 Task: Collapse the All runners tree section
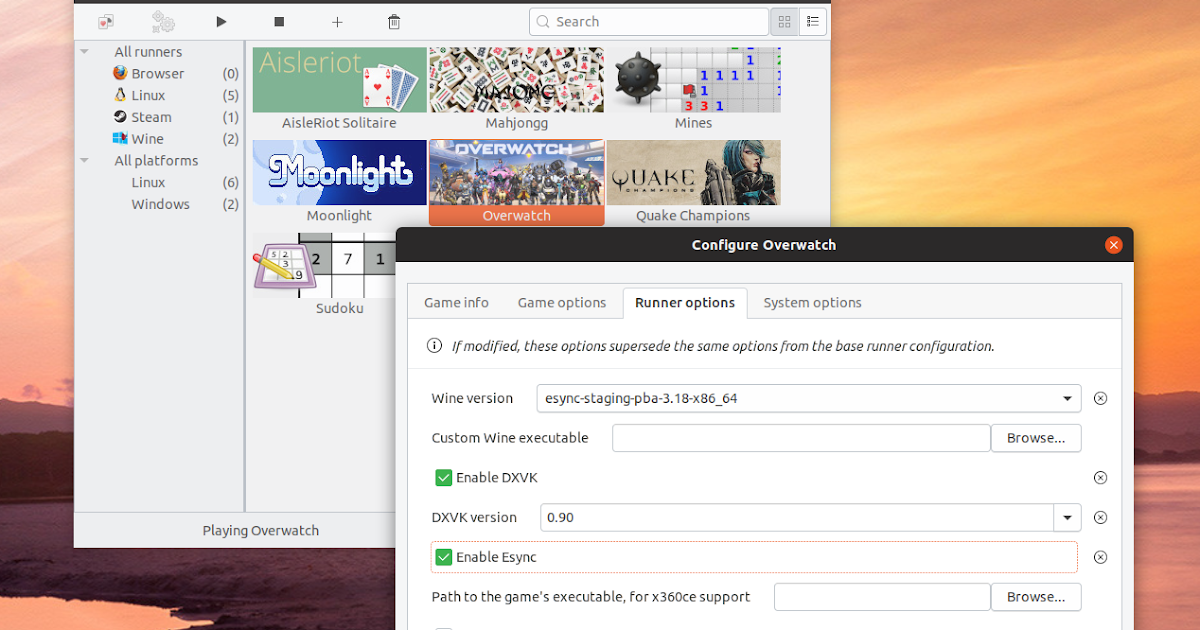coord(85,52)
